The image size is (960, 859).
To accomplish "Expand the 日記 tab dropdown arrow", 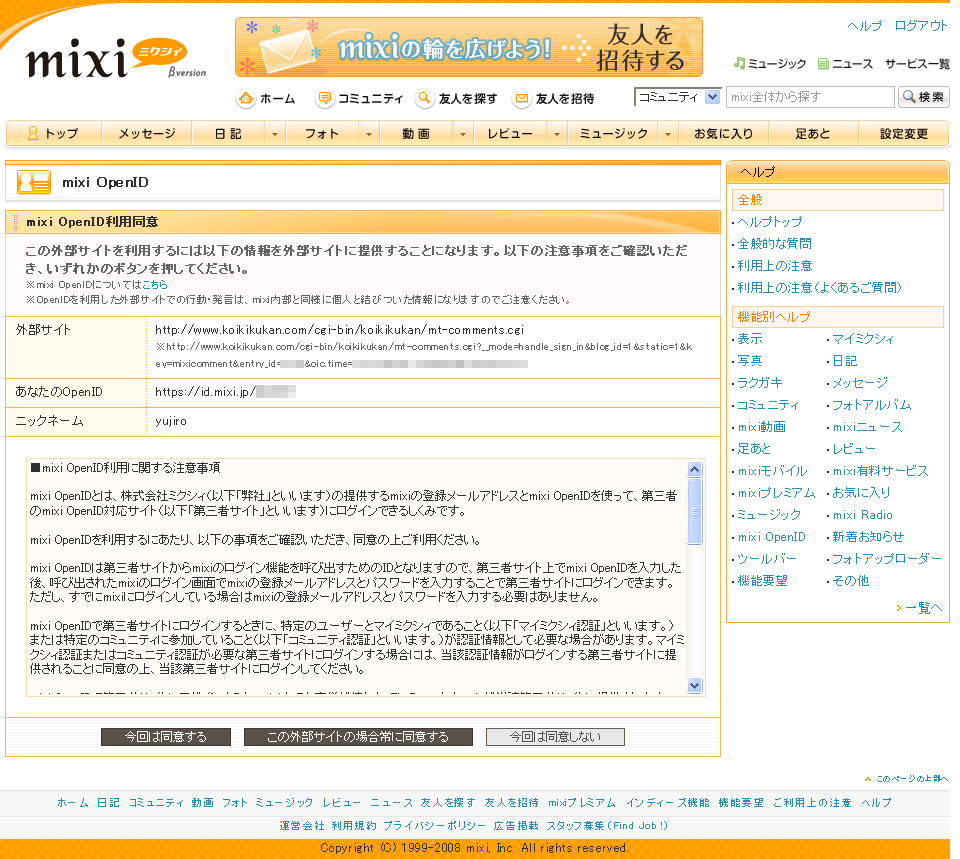I will (275, 134).
